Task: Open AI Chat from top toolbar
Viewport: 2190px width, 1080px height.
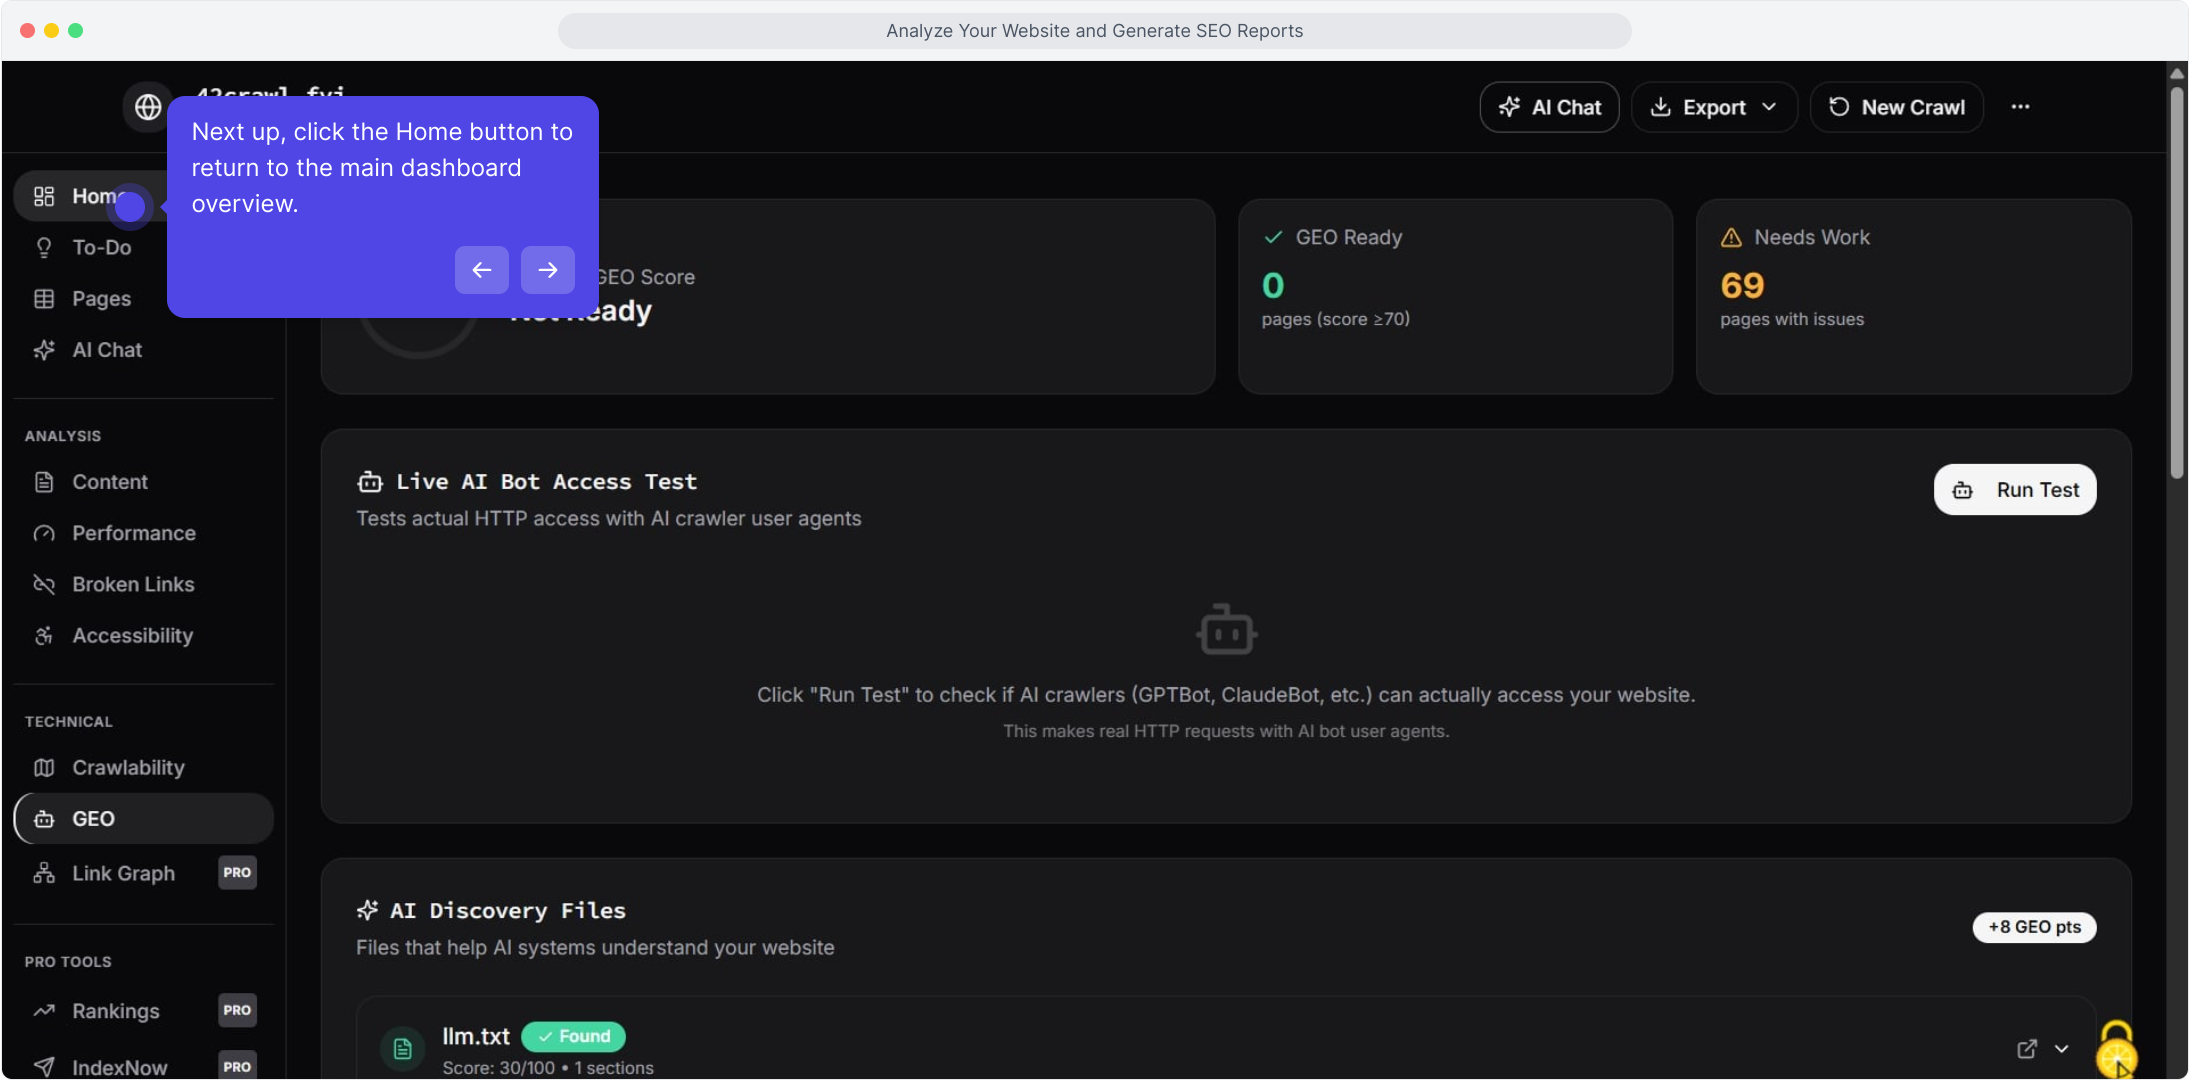Action: click(x=1549, y=107)
